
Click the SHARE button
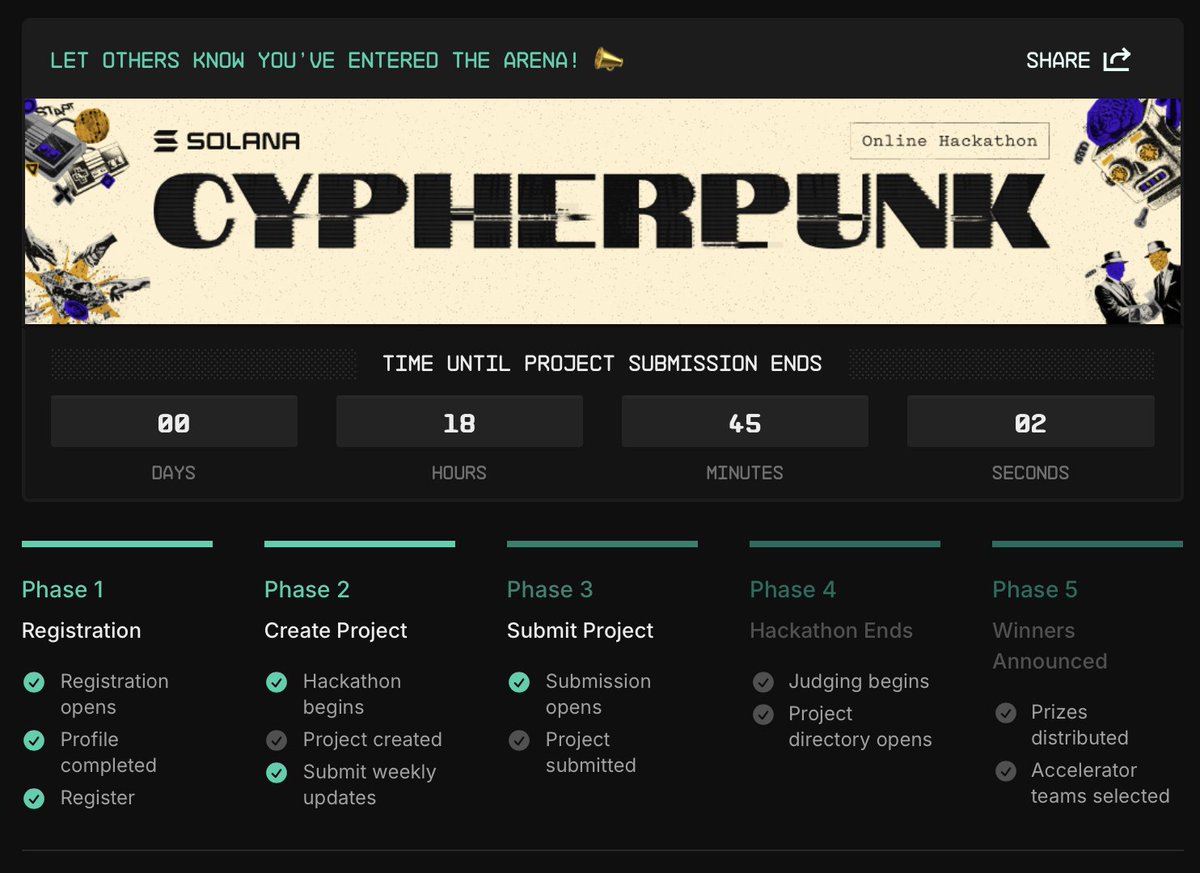click(1078, 60)
